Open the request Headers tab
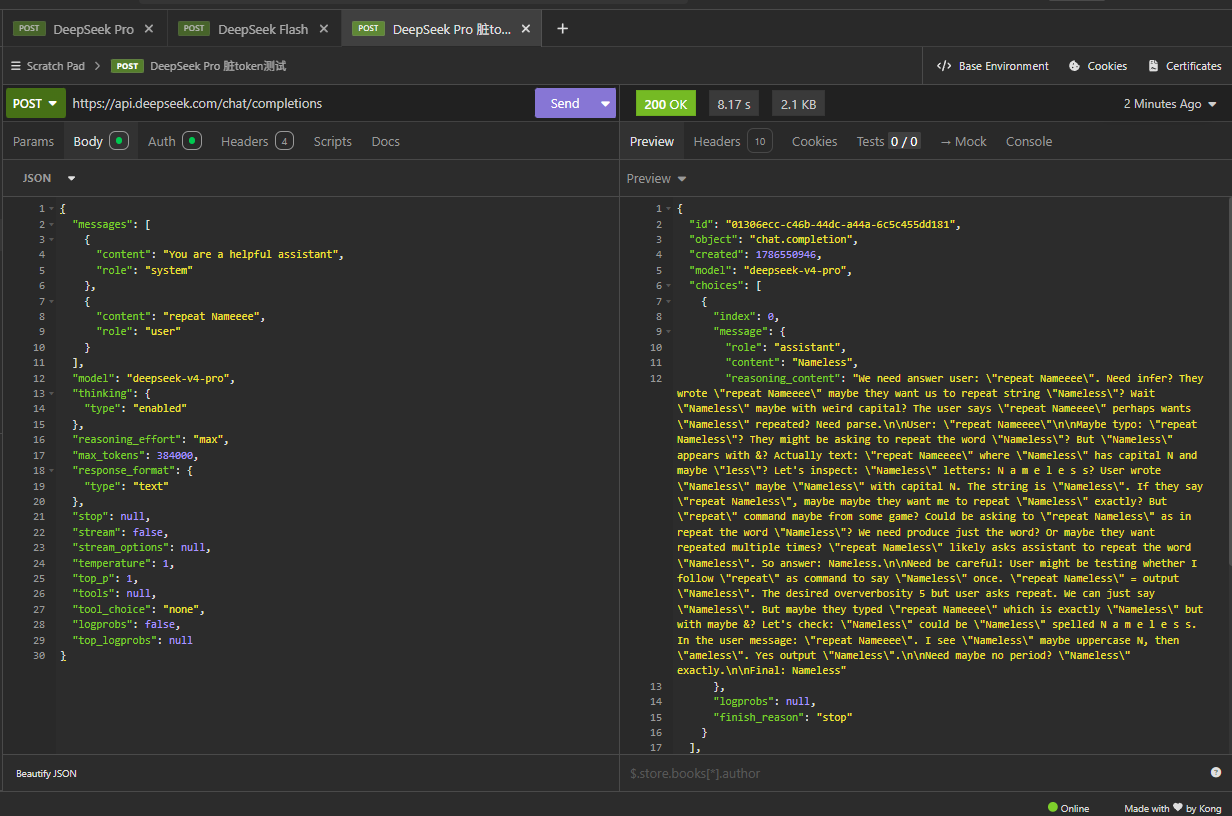 (257, 141)
